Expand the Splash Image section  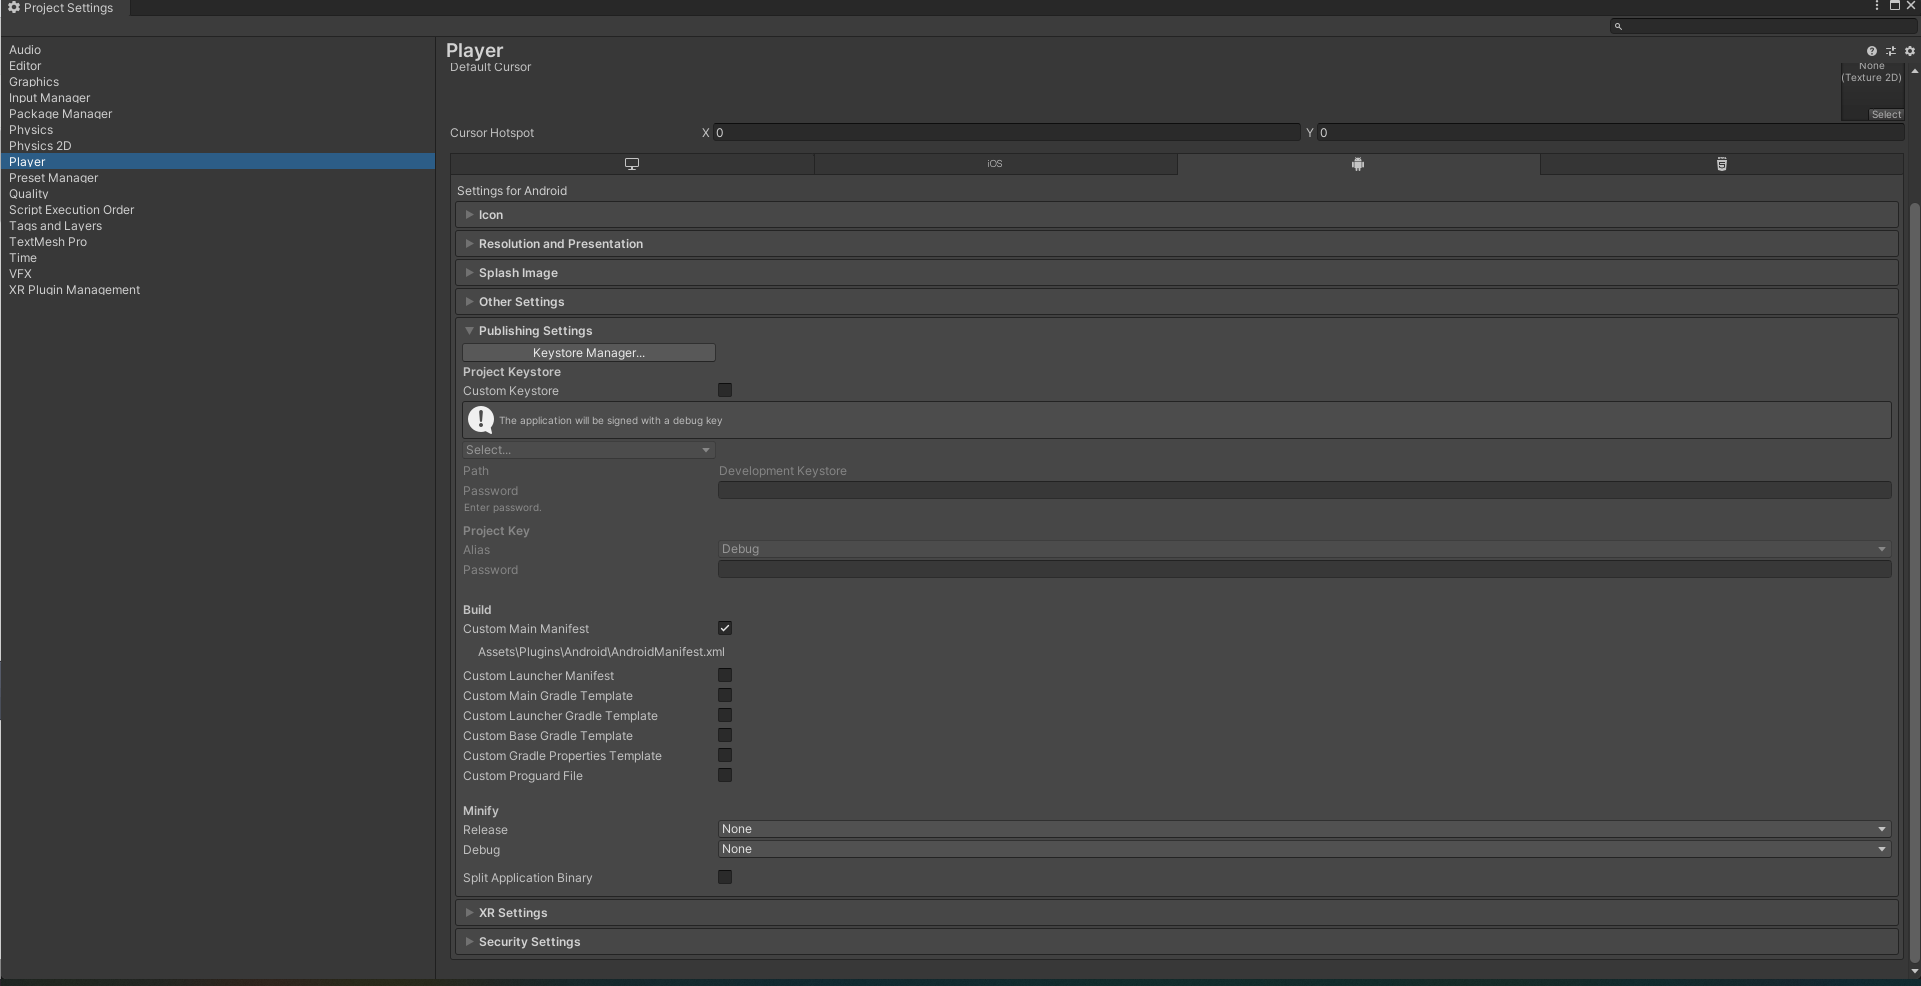1176,273
